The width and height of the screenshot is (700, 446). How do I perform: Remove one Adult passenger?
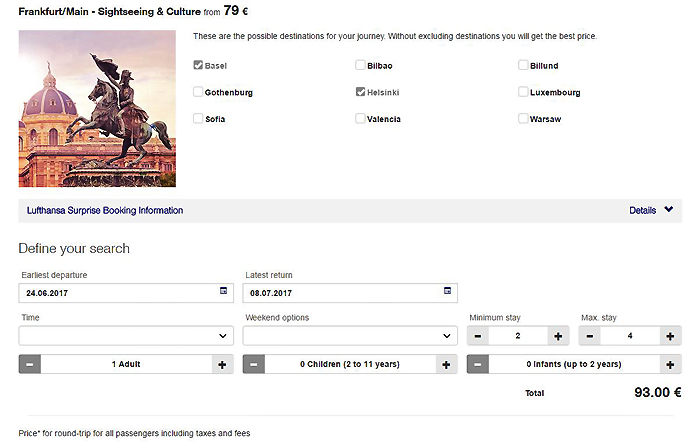point(30,365)
